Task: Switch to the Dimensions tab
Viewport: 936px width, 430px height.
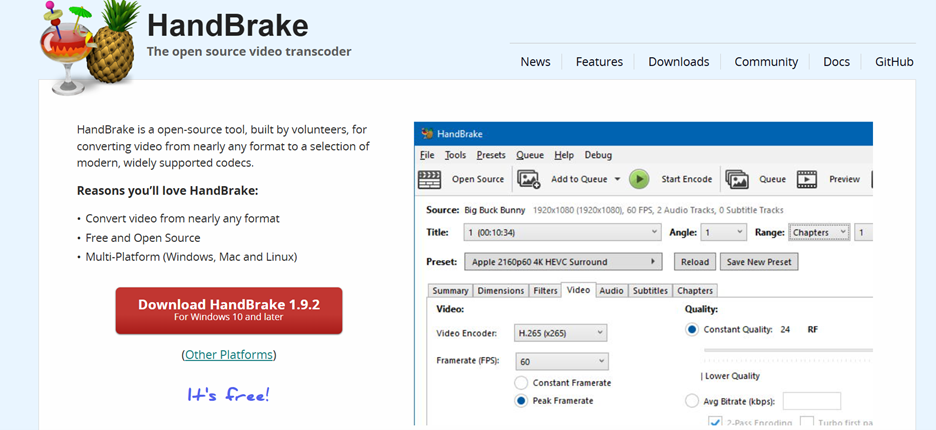Action: pyautogui.click(x=501, y=291)
